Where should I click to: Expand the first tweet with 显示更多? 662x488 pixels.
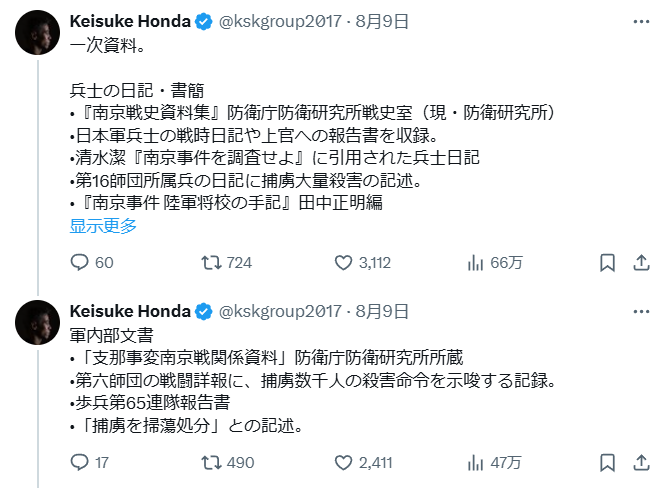[x=103, y=226]
